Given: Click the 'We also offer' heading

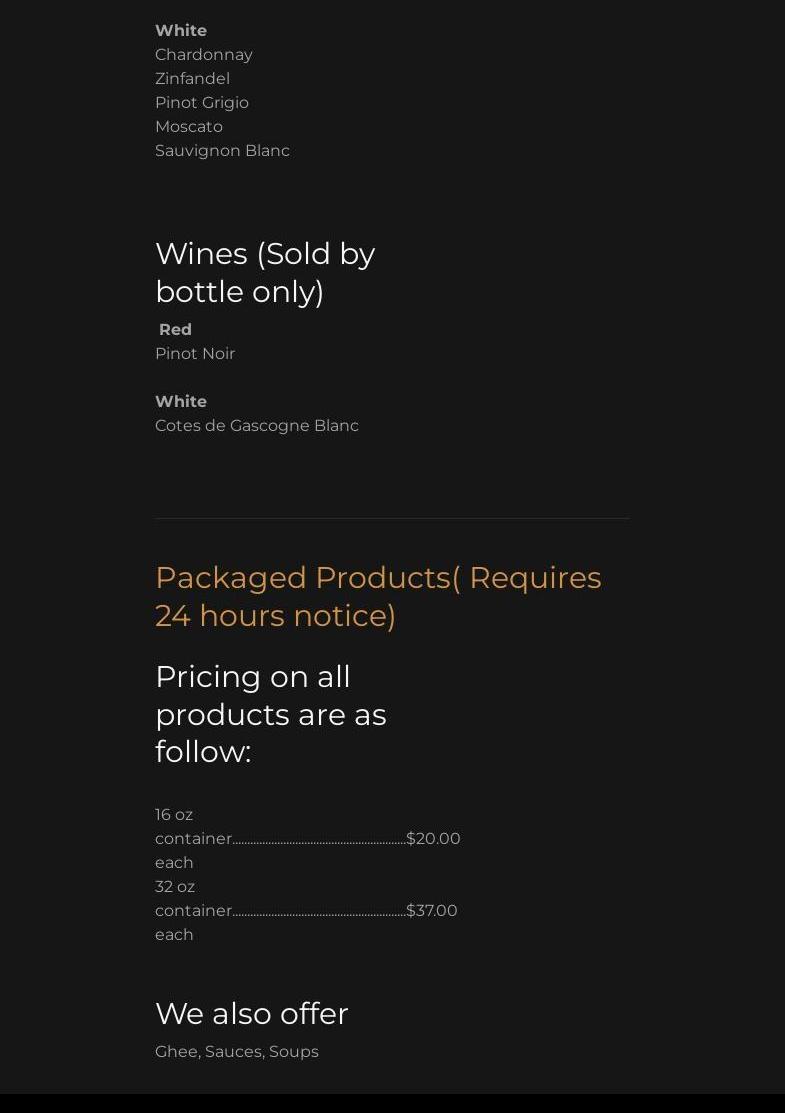Looking at the screenshot, I should click(x=252, y=1013).
